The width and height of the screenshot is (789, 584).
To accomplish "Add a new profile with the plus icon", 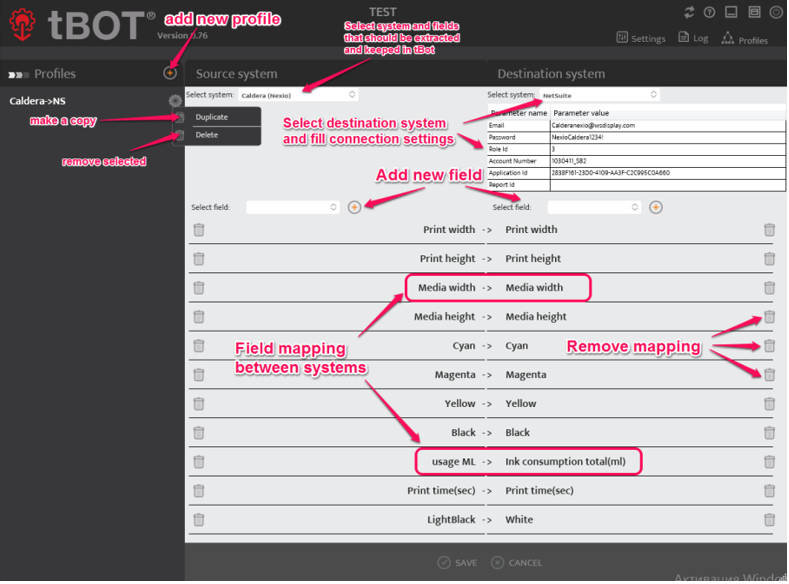I will [170, 73].
